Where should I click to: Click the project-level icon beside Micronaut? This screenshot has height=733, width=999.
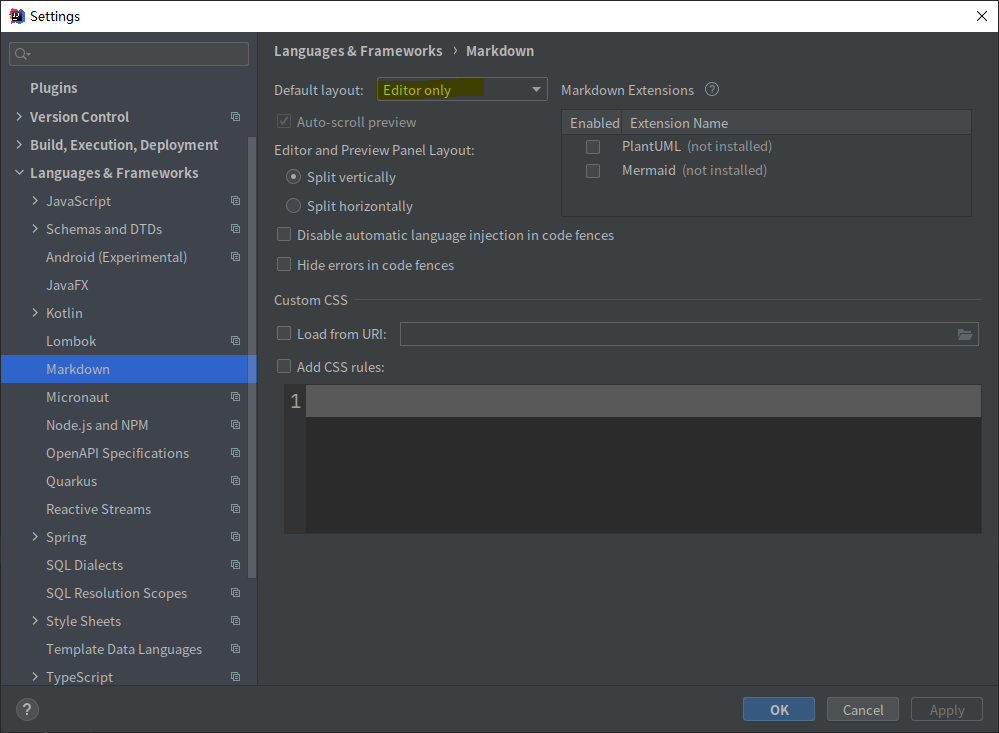[x=235, y=397]
